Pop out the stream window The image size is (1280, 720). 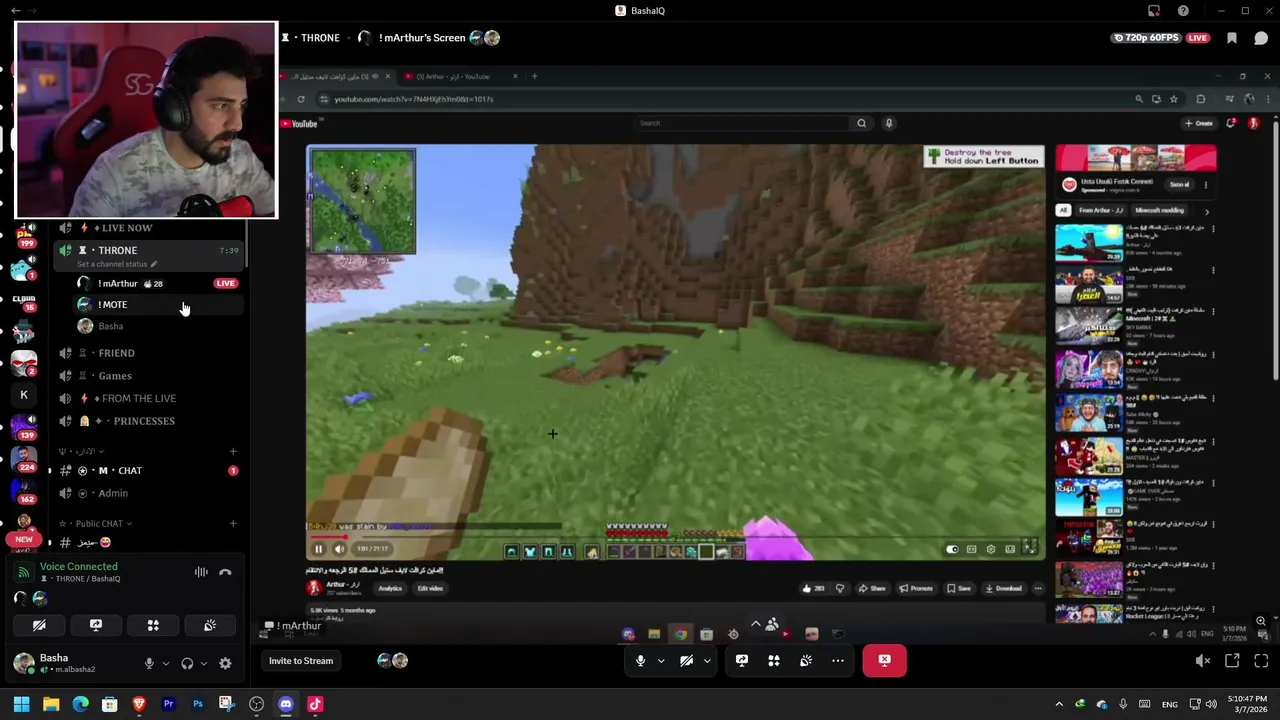tap(1232, 660)
